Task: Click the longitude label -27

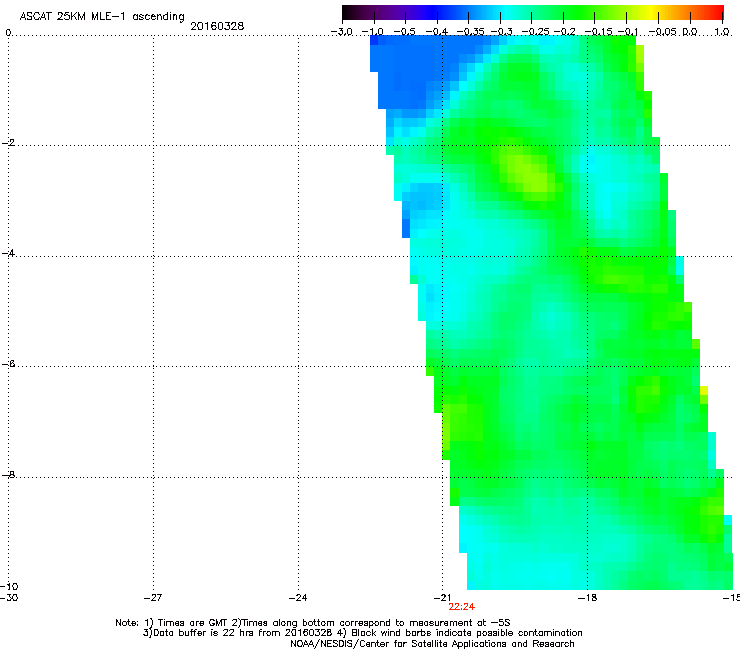Action: click(153, 598)
